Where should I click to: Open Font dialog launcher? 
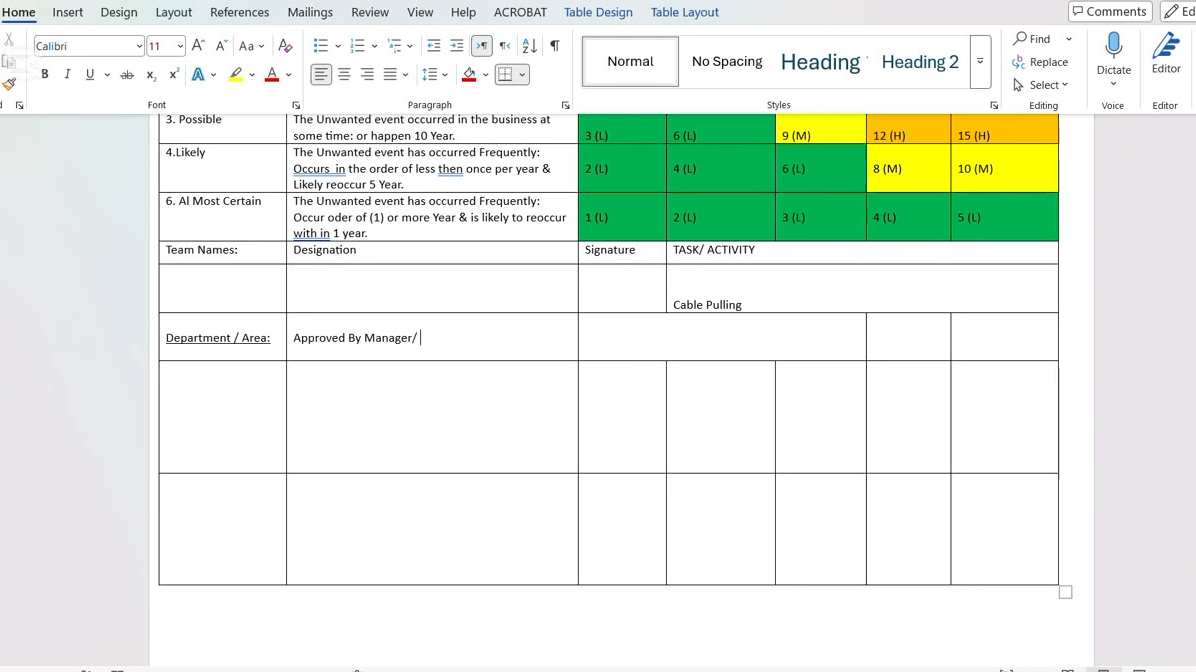296,105
